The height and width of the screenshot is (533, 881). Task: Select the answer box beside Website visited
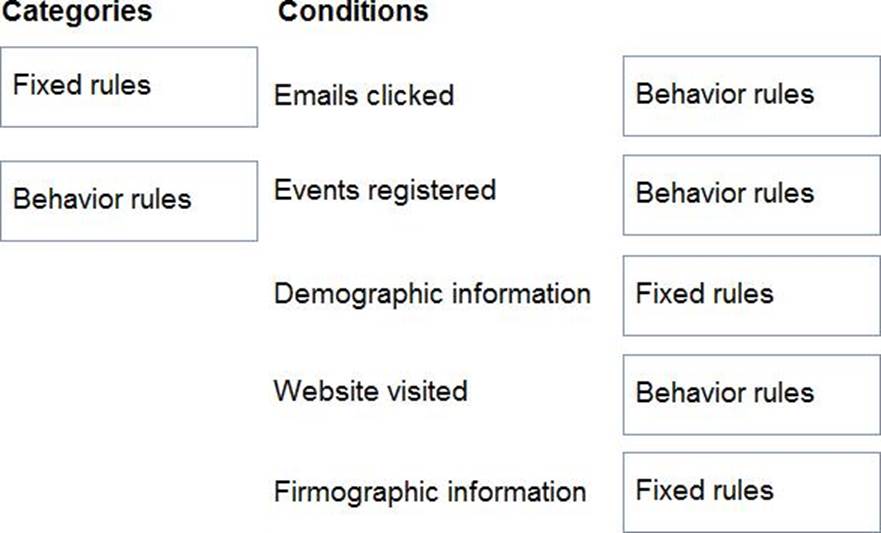point(751,394)
